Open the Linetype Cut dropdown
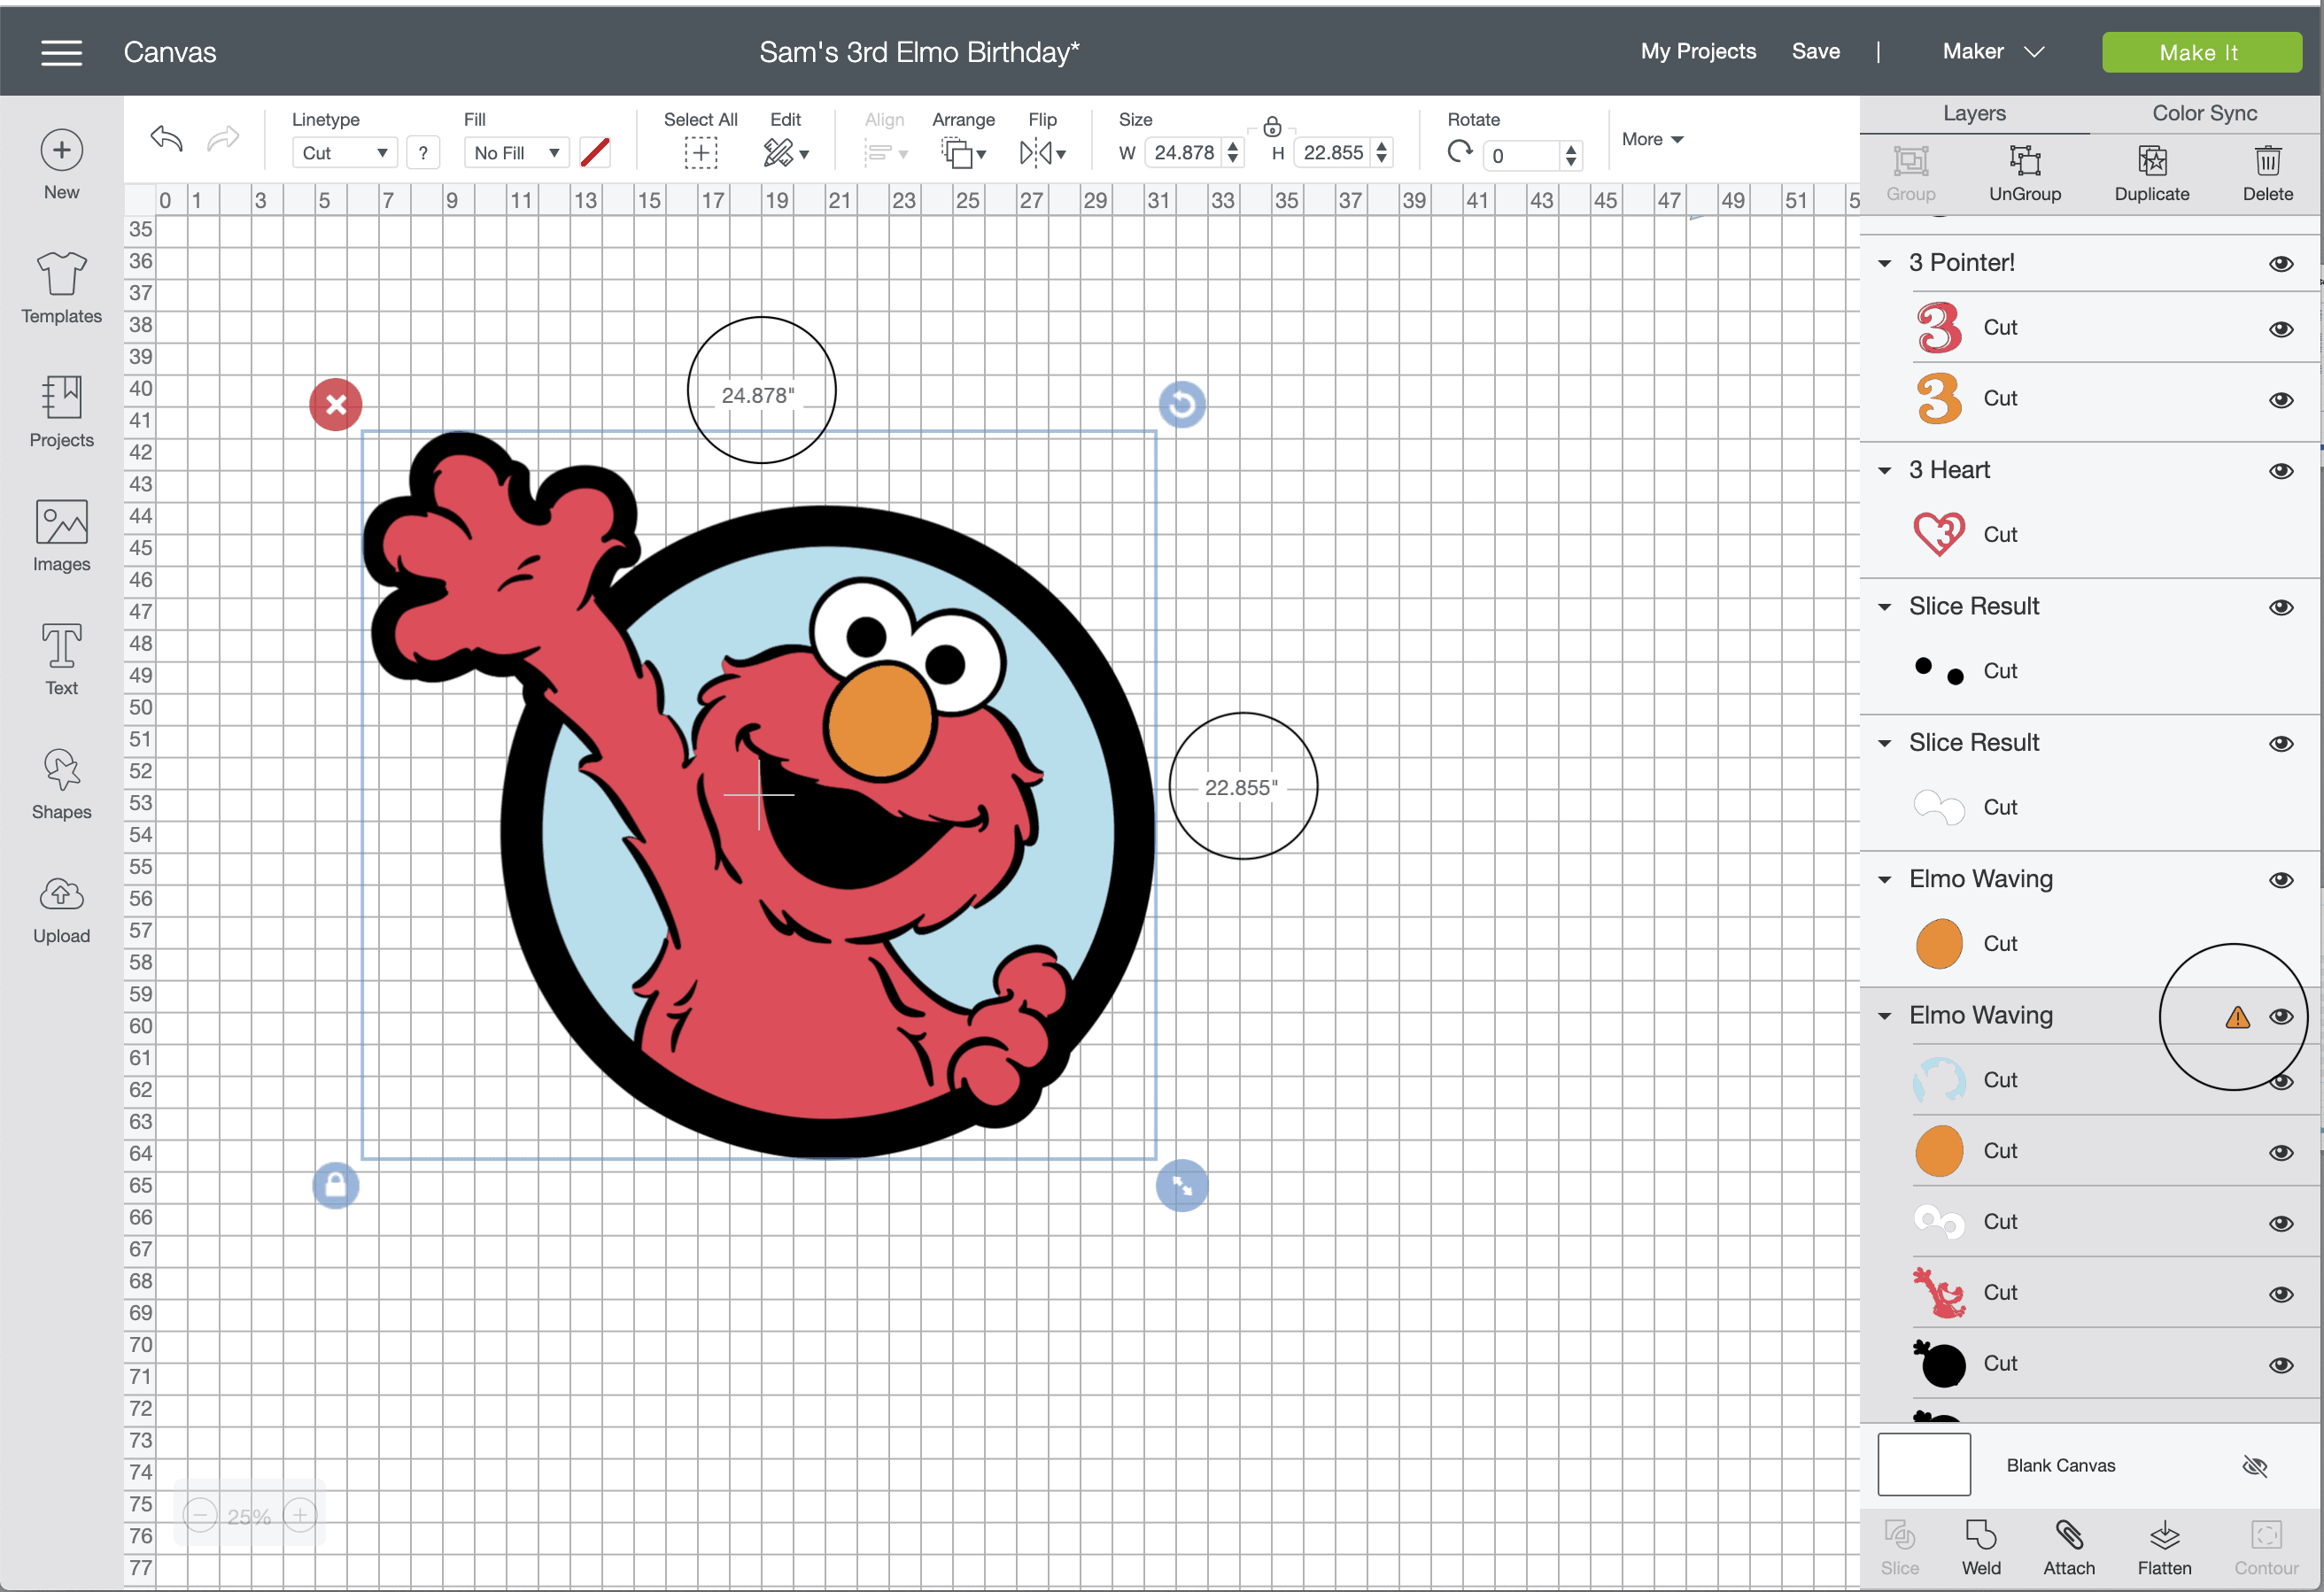The image size is (2324, 1592). click(x=344, y=153)
